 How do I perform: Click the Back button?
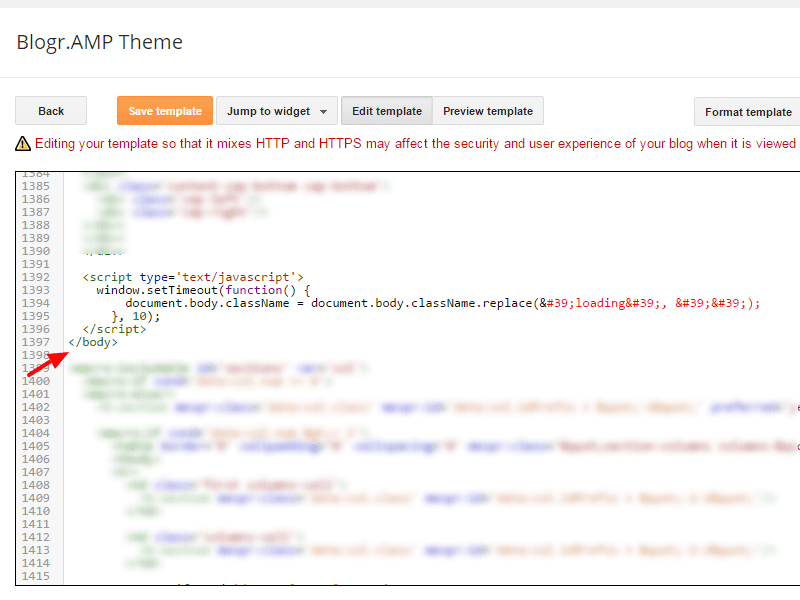(51, 111)
